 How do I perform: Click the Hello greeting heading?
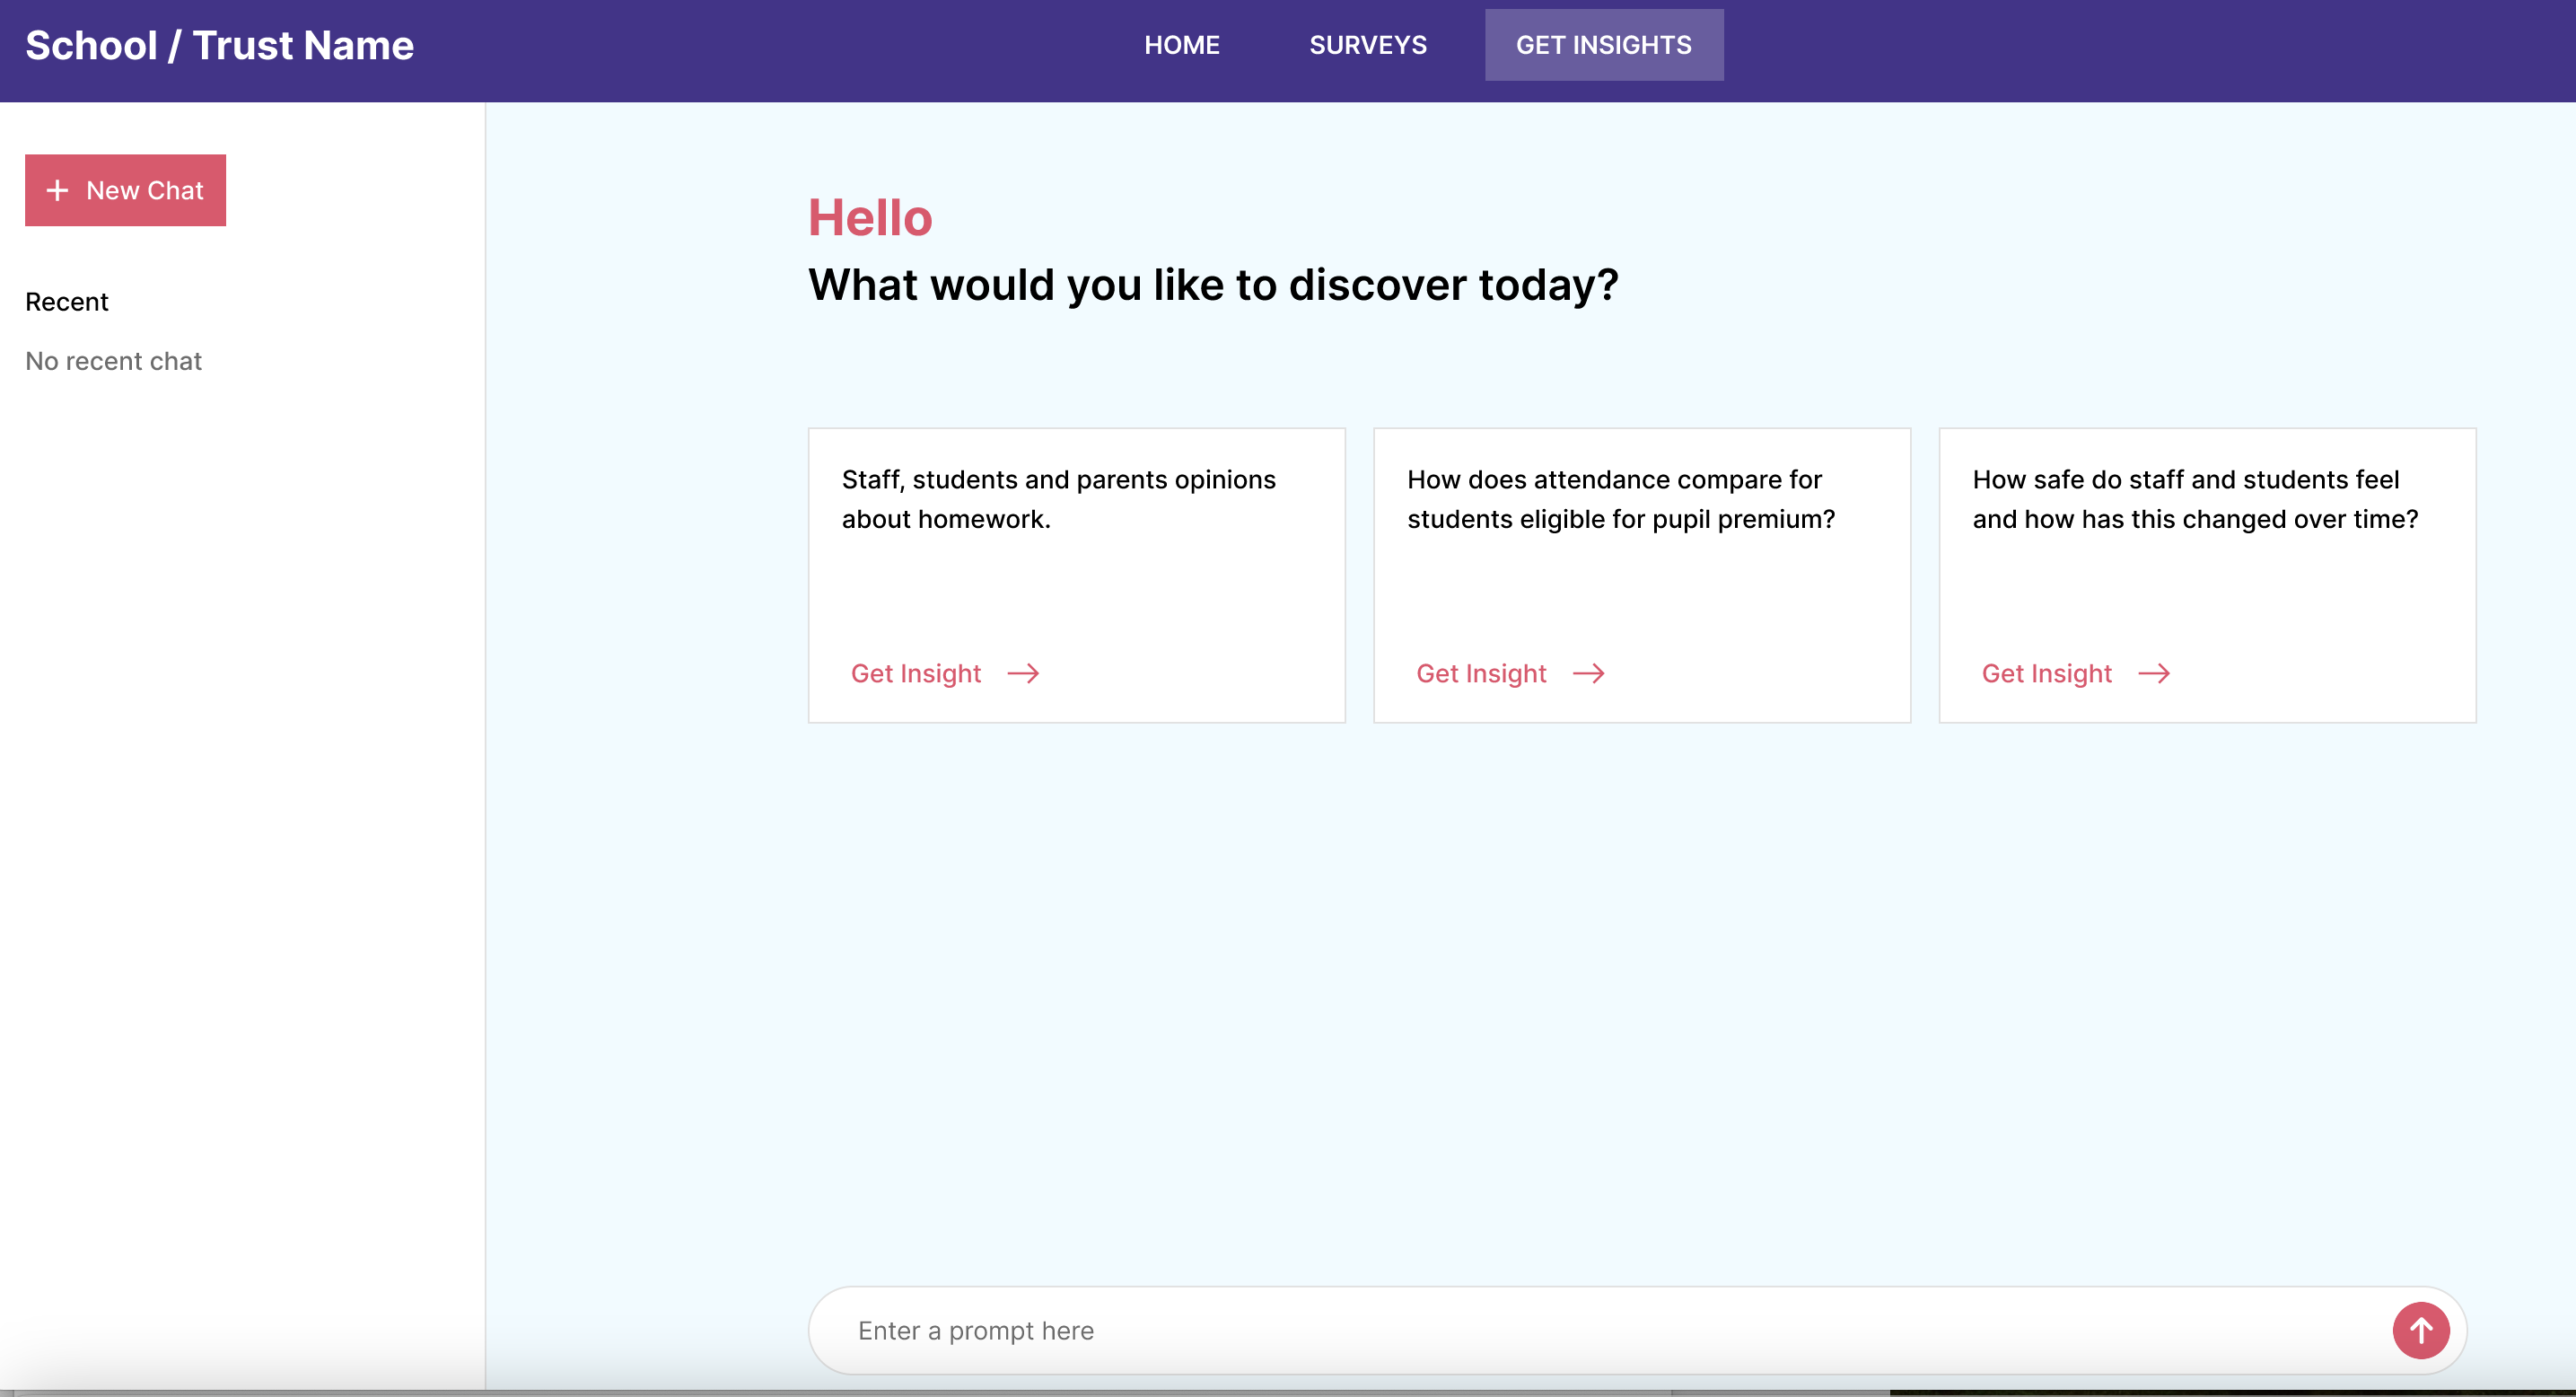point(869,218)
